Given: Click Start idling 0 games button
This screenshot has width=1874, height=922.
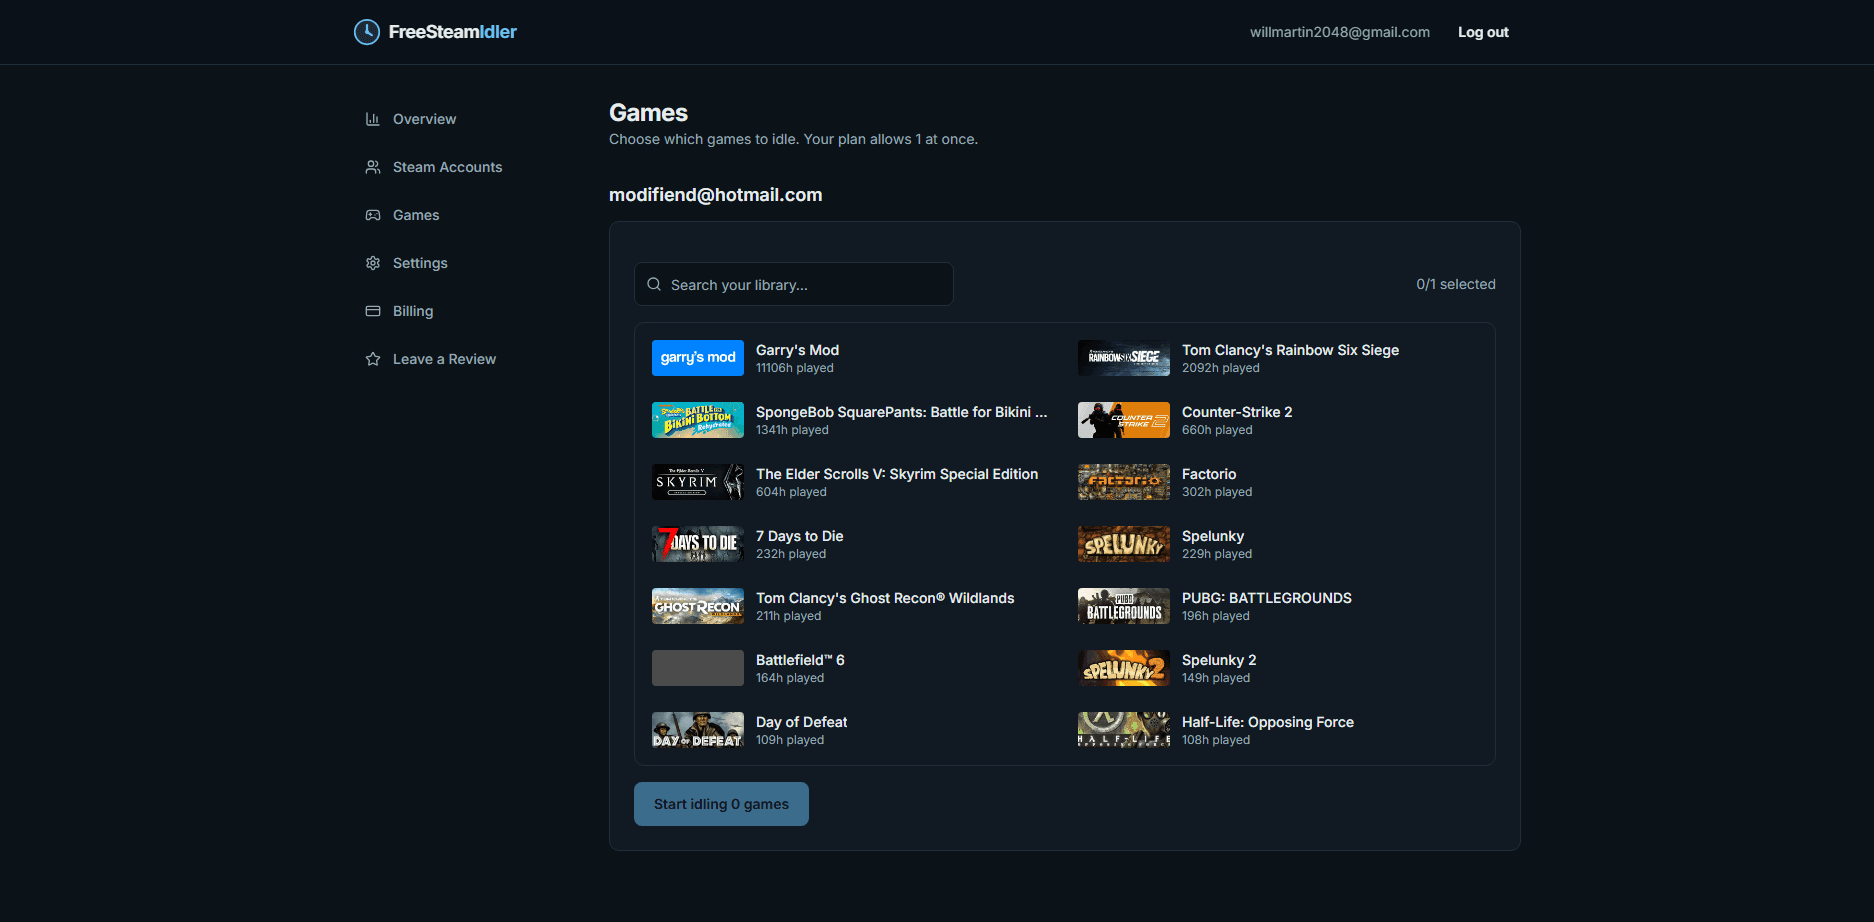Looking at the screenshot, I should (721, 804).
